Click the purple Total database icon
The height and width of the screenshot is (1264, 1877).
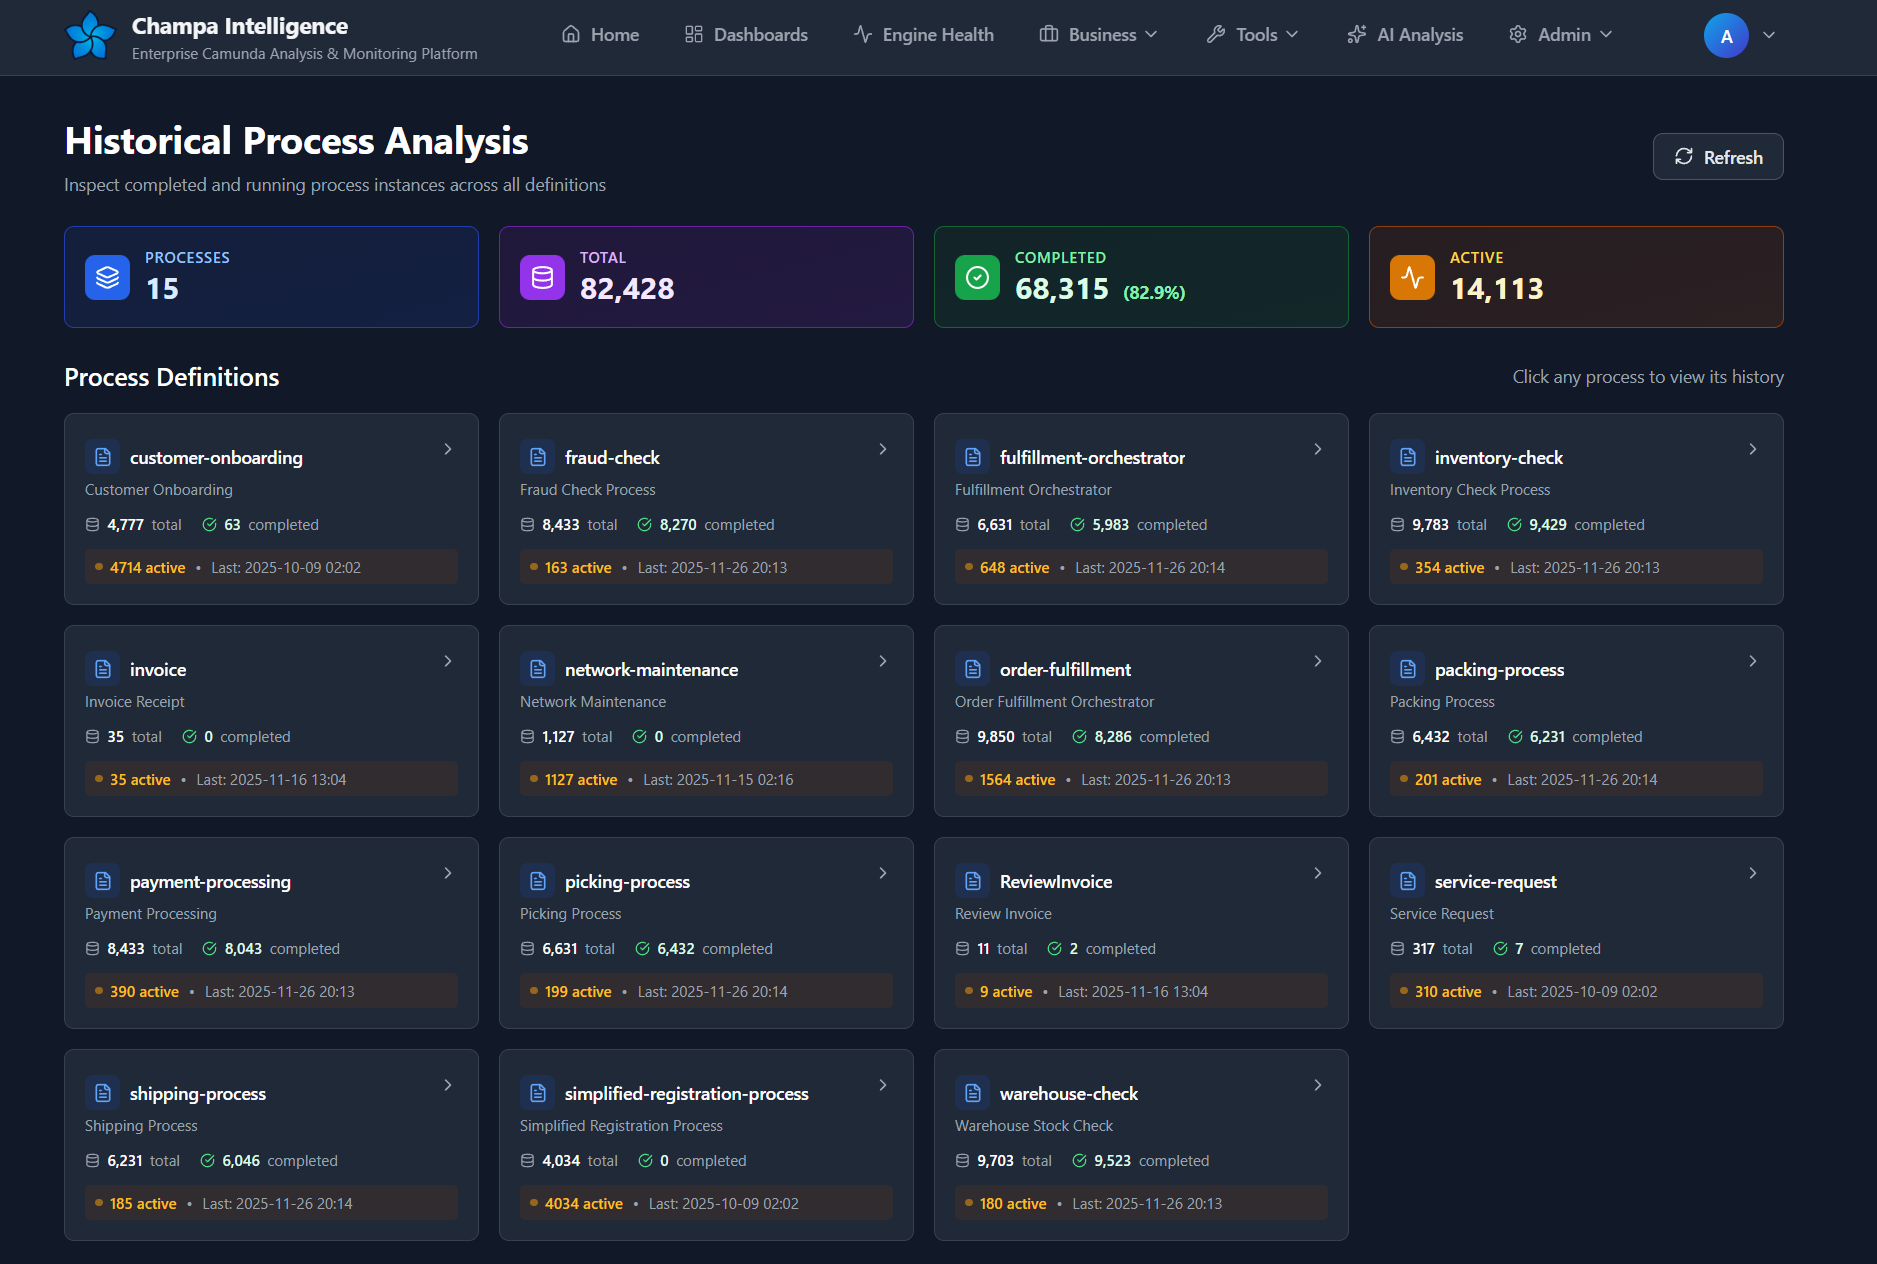click(542, 277)
